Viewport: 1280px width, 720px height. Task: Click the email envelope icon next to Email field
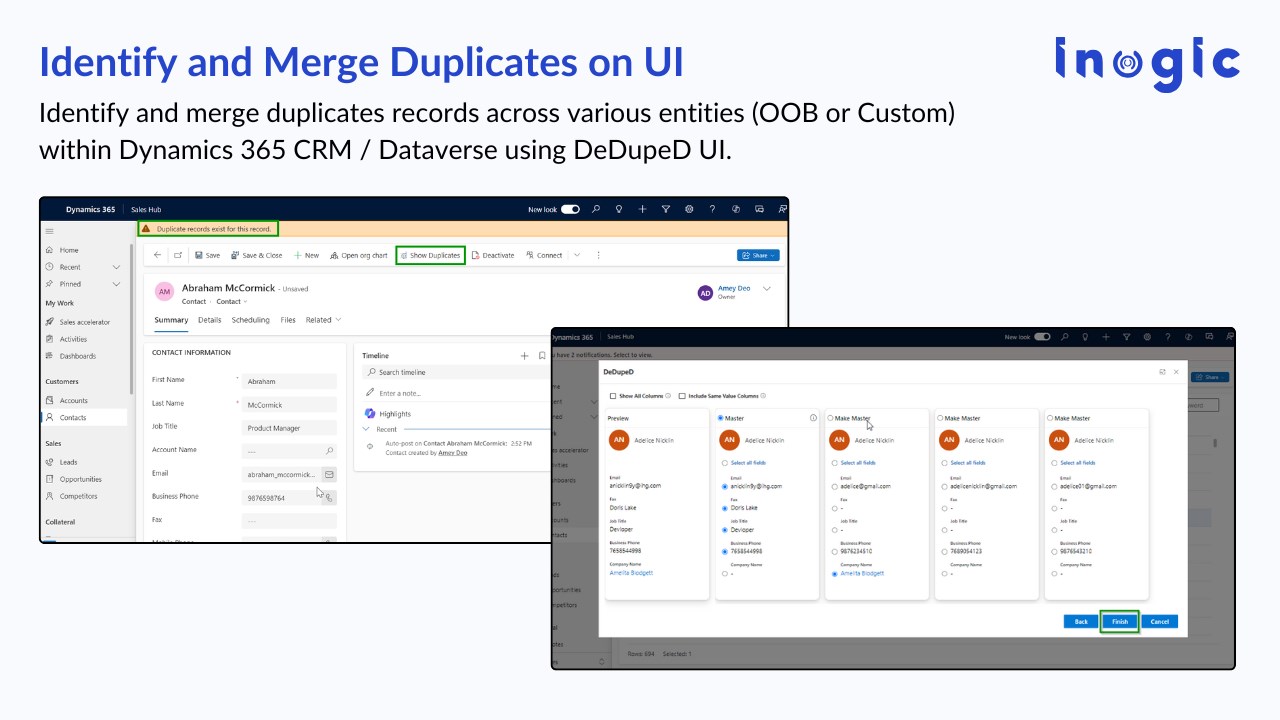tap(329, 474)
